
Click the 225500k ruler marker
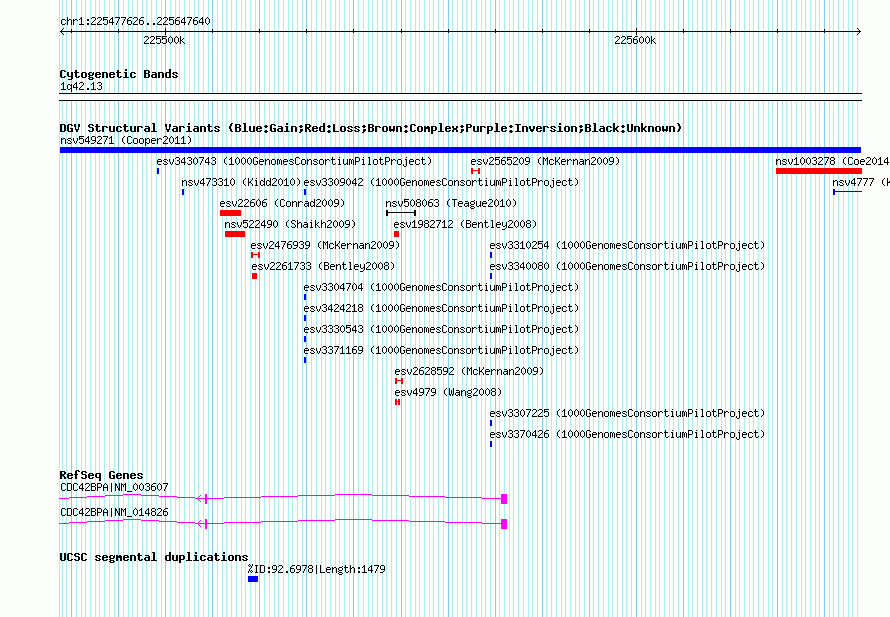point(164,40)
